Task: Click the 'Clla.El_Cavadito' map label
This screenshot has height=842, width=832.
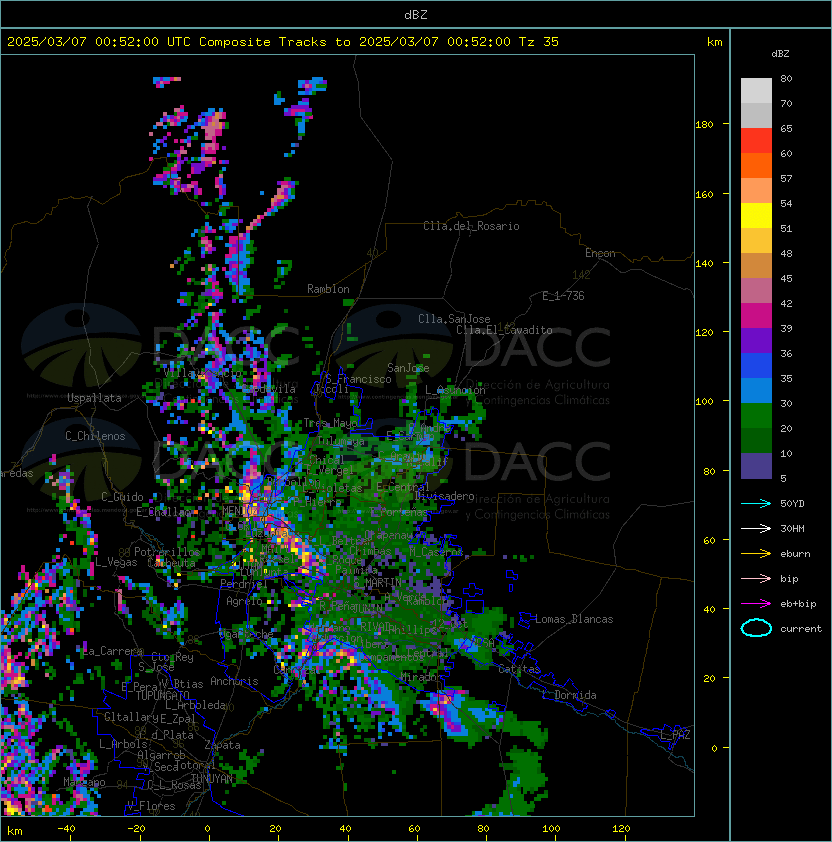Action: [x=504, y=330]
